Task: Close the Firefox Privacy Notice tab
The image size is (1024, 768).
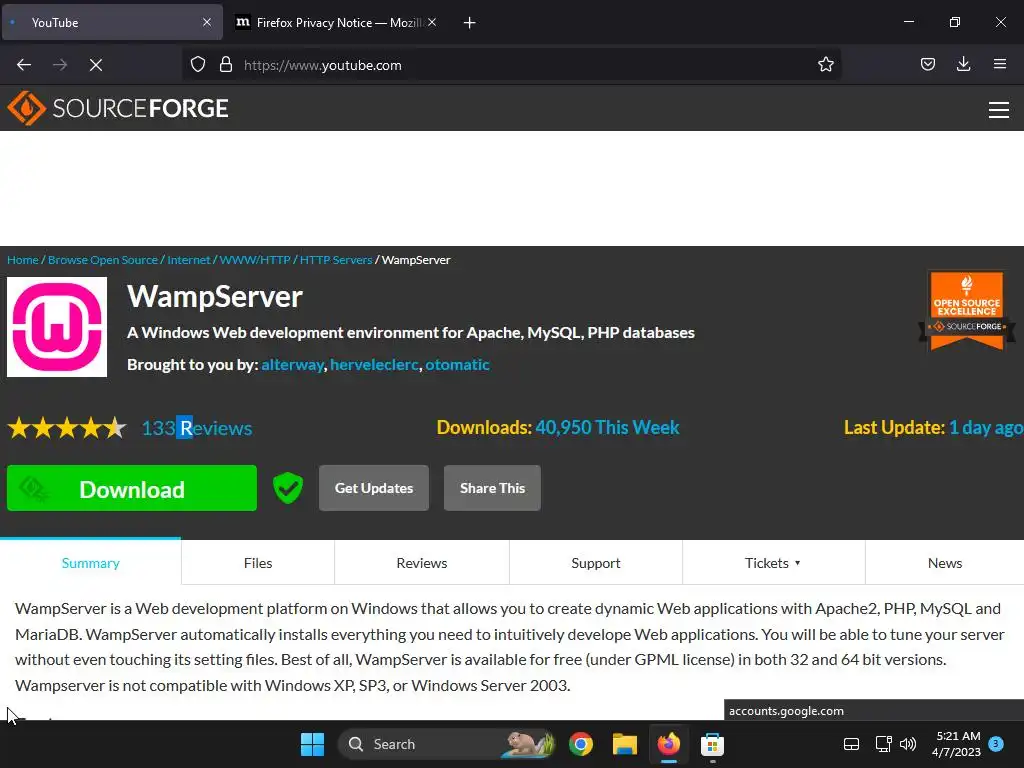Action: pyautogui.click(x=432, y=22)
